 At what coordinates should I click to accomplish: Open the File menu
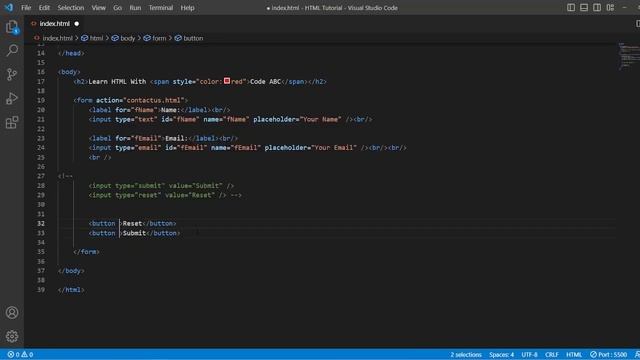tap(26, 8)
